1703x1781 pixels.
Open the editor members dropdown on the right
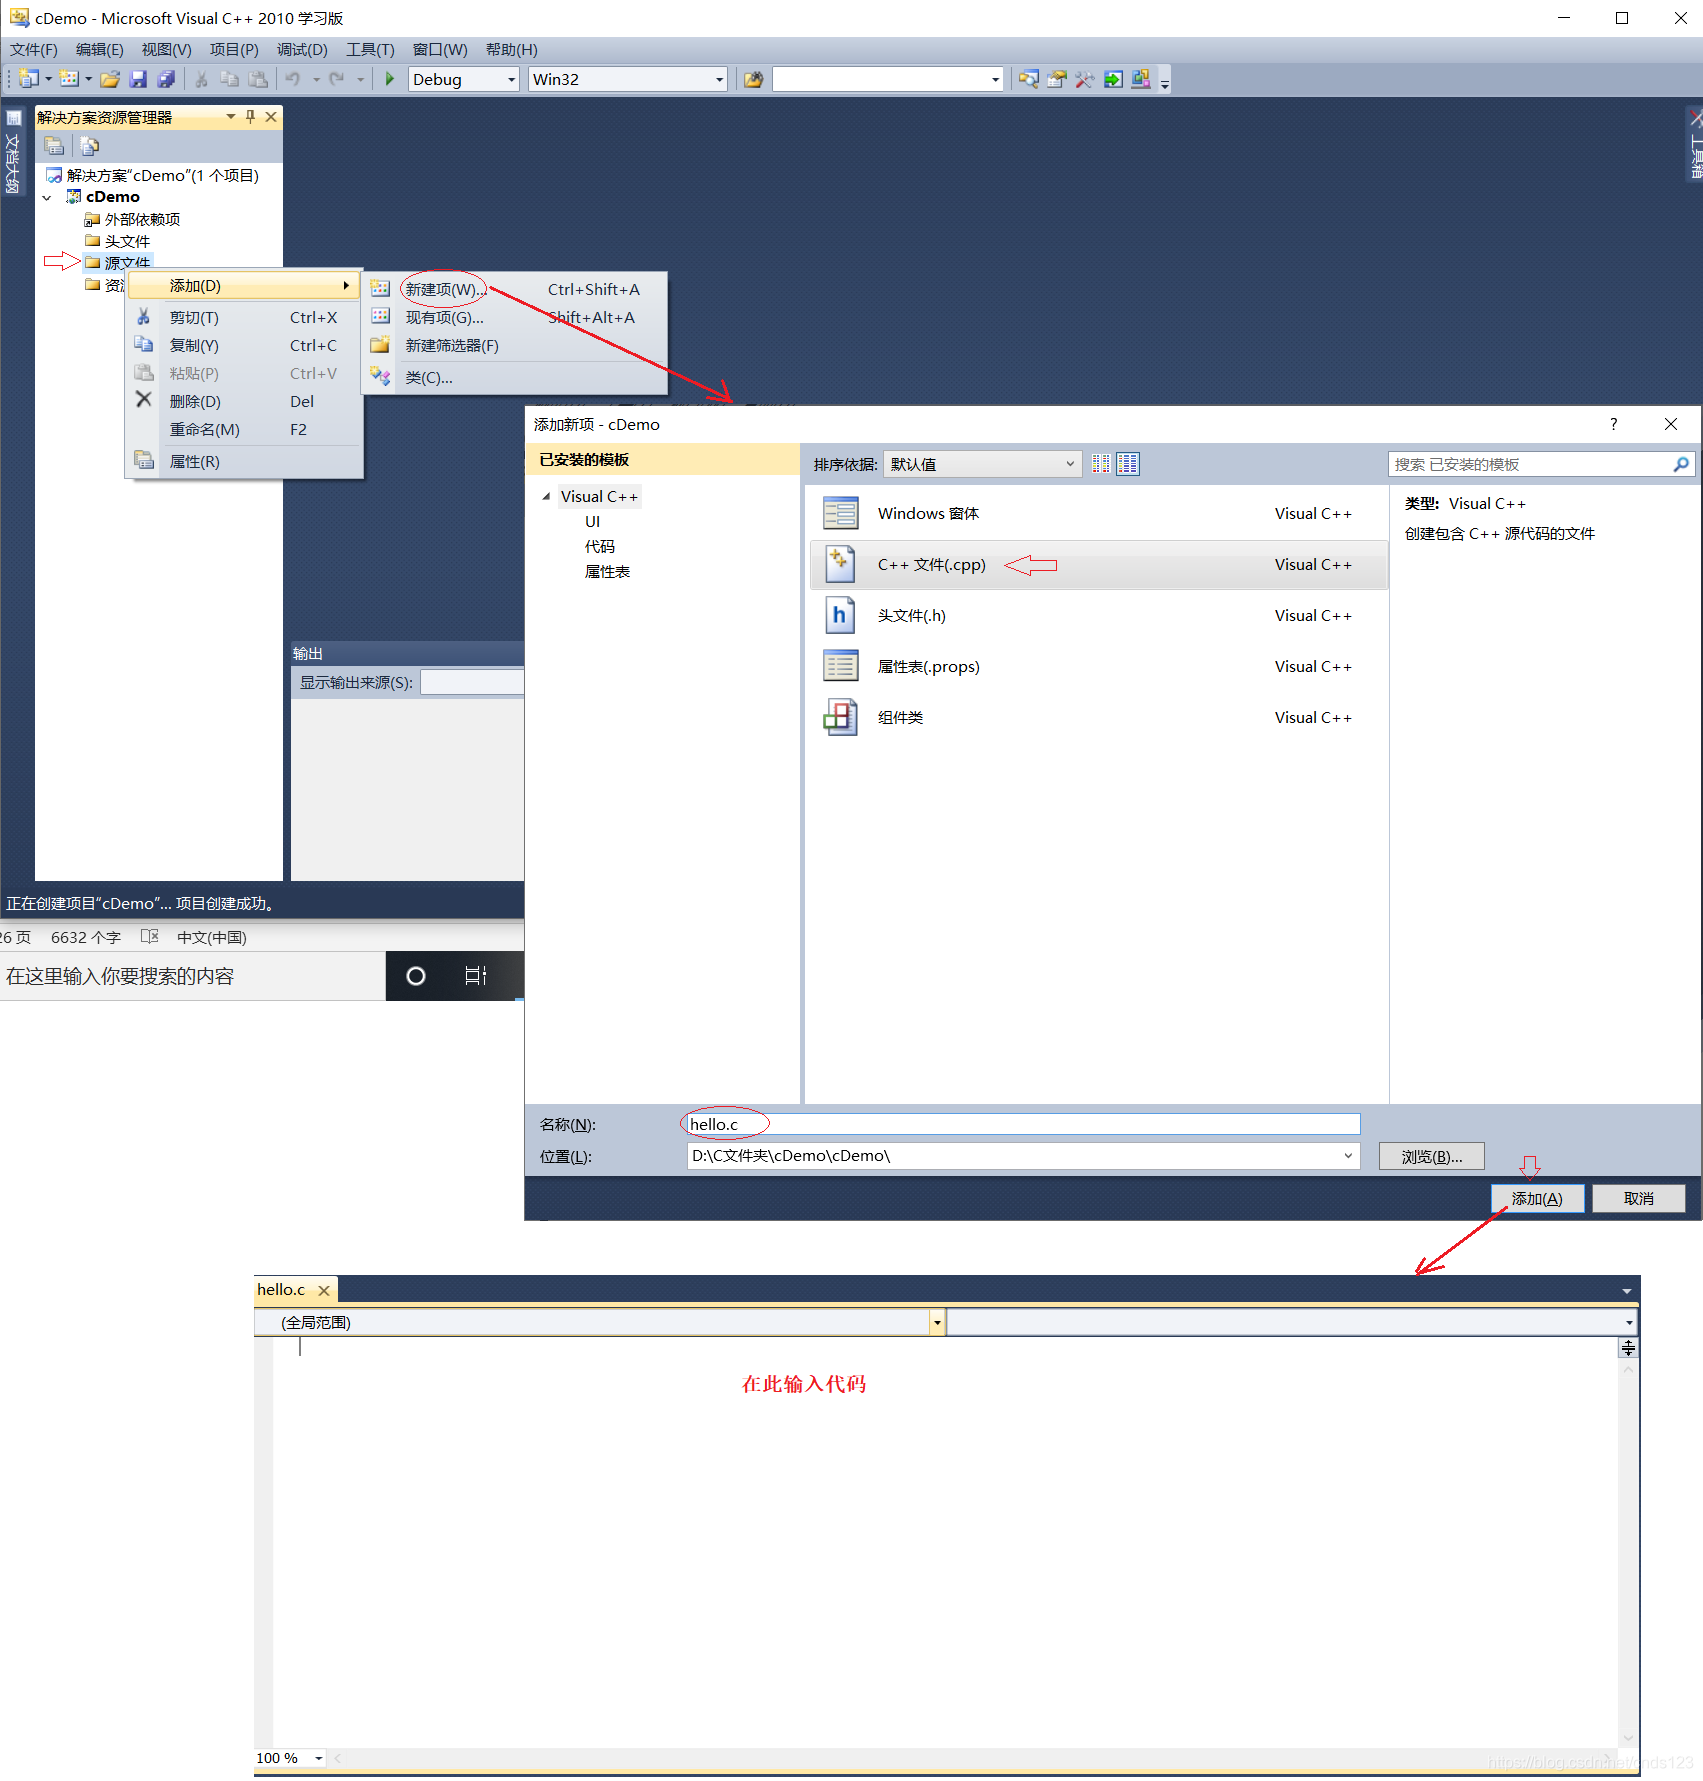[1629, 1323]
